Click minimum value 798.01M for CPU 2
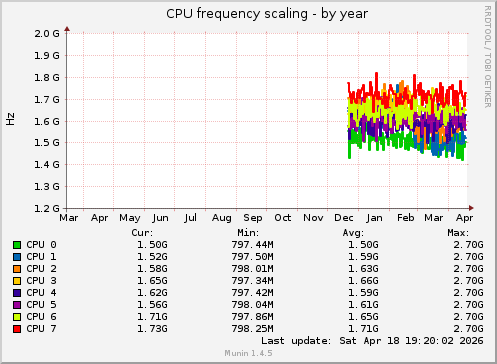 point(252,269)
